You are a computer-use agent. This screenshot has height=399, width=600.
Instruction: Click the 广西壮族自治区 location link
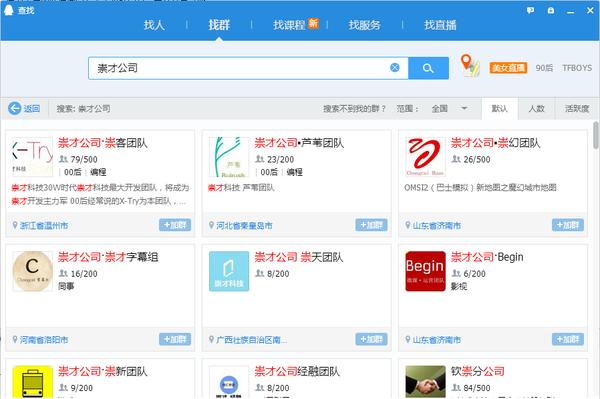251,340
